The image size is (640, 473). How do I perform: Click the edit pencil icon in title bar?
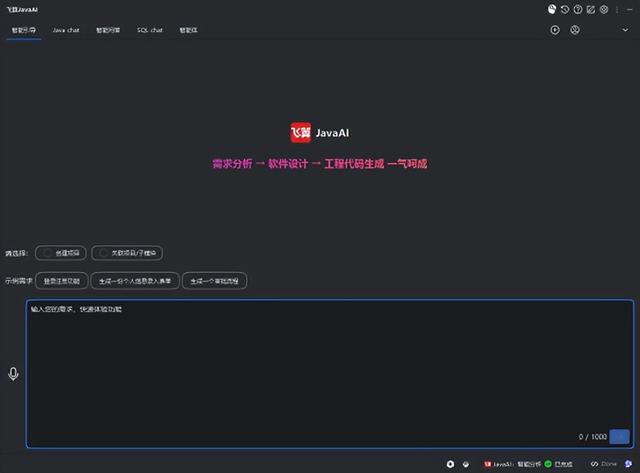[x=591, y=9]
